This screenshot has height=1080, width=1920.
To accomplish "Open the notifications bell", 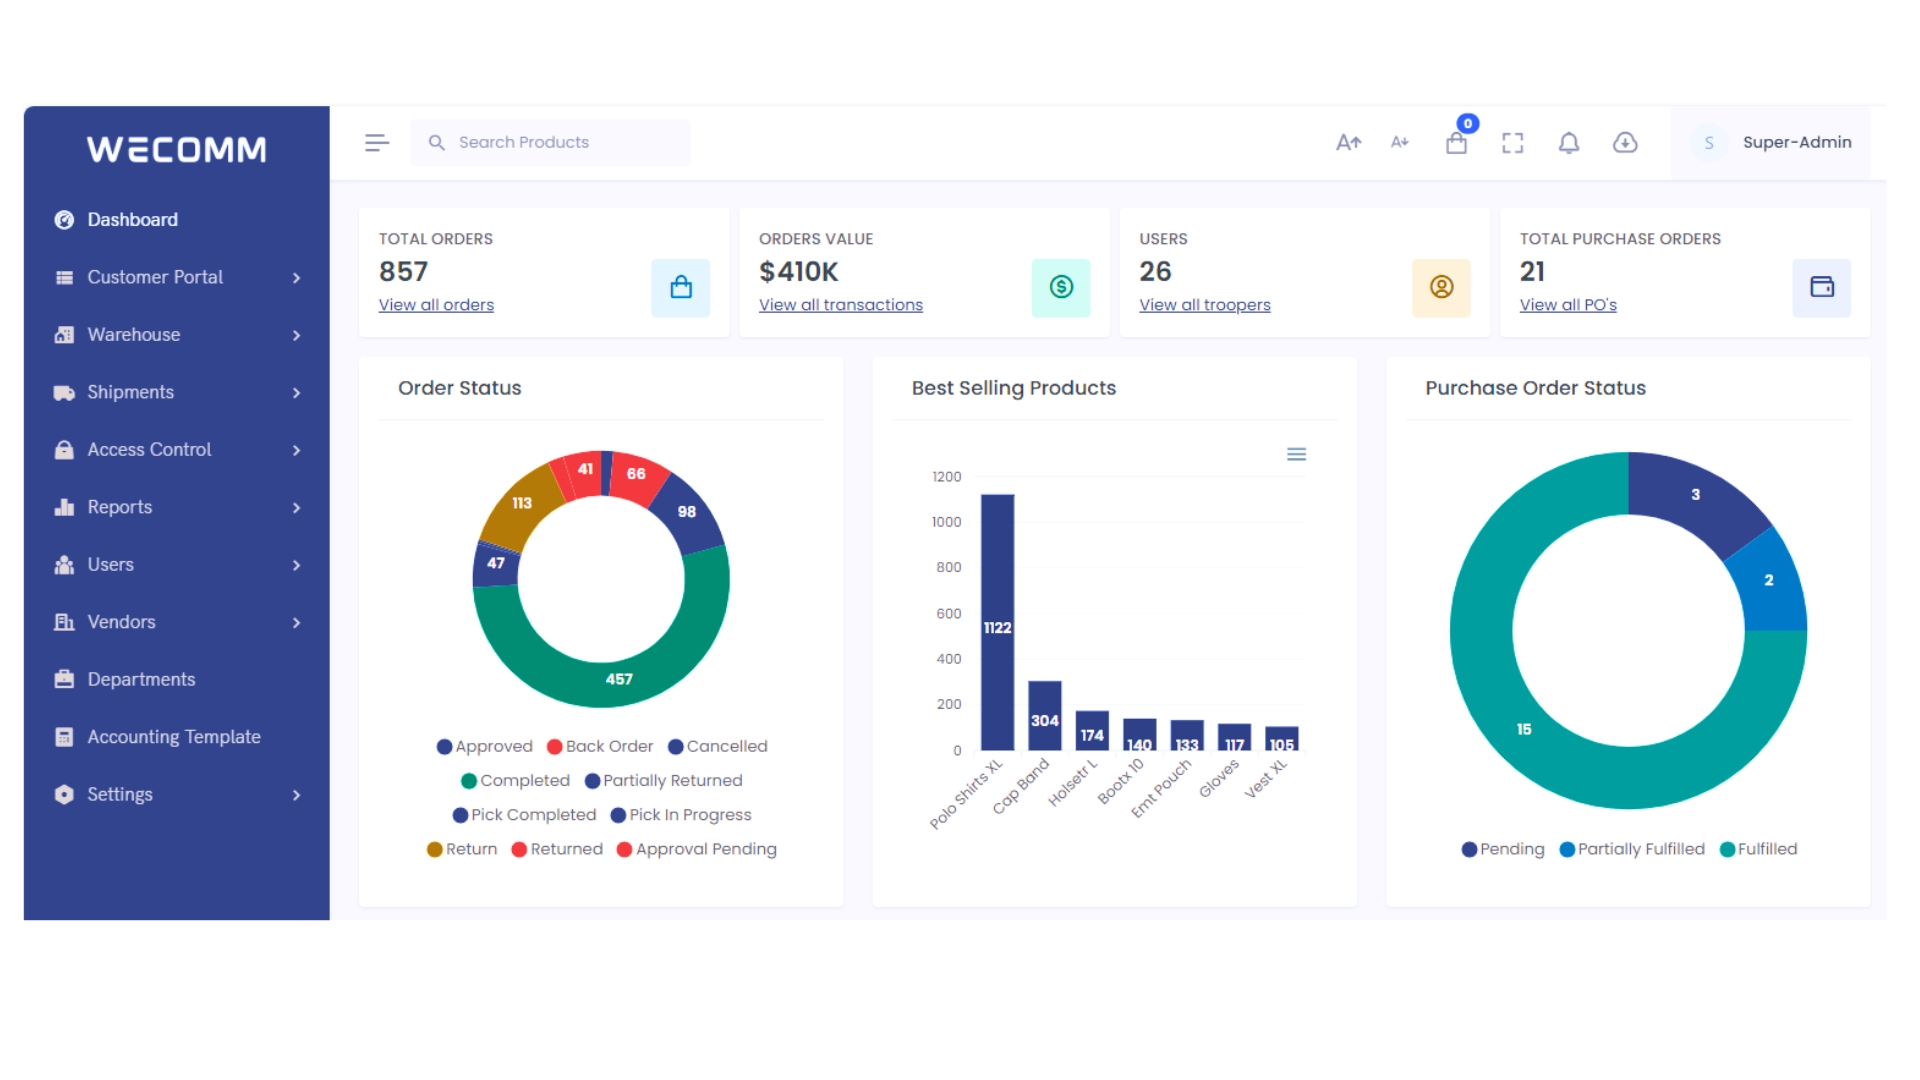I will coord(1568,142).
